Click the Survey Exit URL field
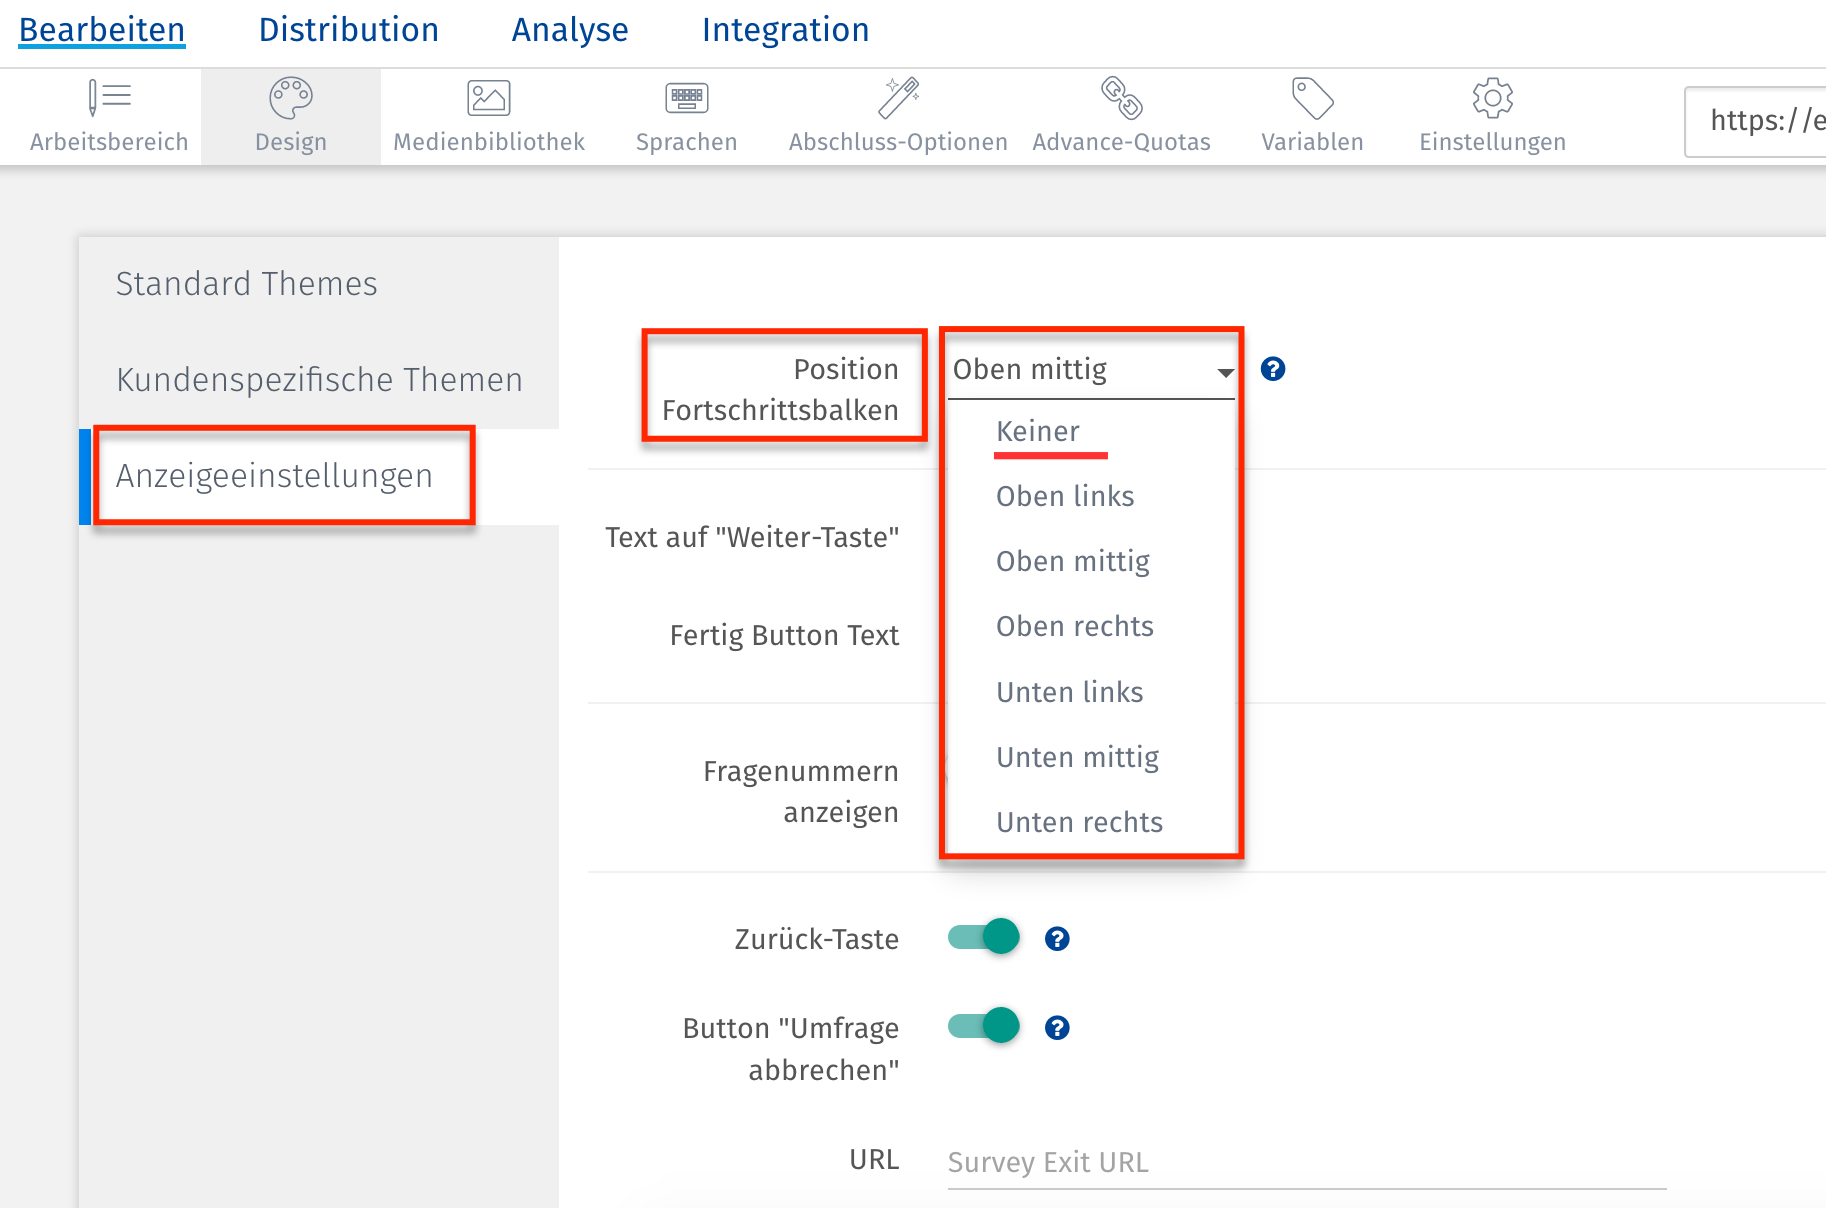1826x1208 pixels. point(1305,1162)
